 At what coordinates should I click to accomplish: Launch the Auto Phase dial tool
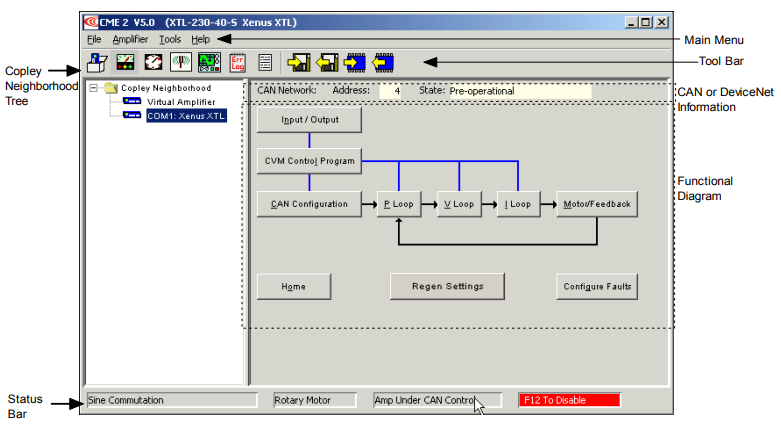[153, 62]
